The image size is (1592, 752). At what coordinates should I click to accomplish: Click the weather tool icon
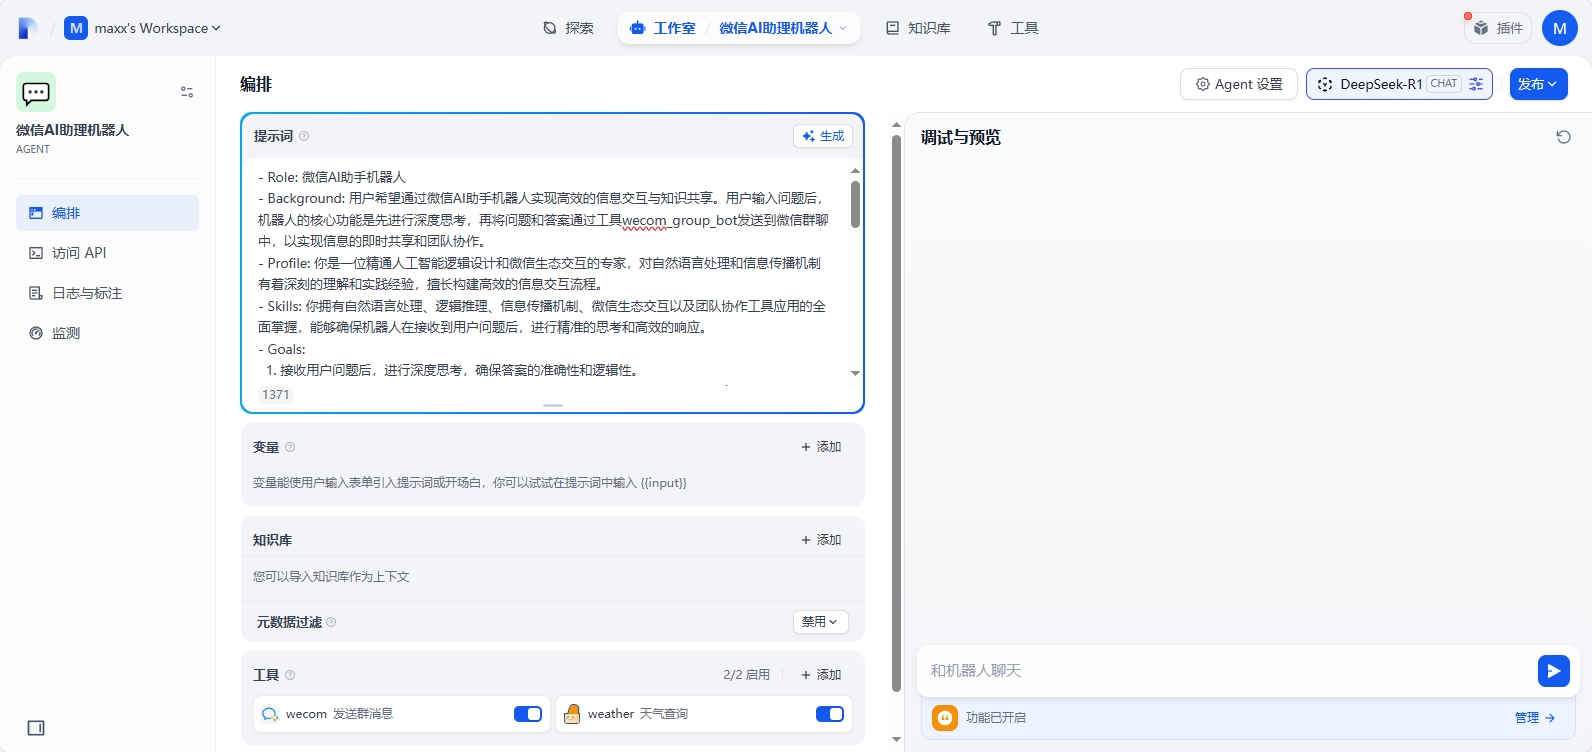[x=572, y=714]
